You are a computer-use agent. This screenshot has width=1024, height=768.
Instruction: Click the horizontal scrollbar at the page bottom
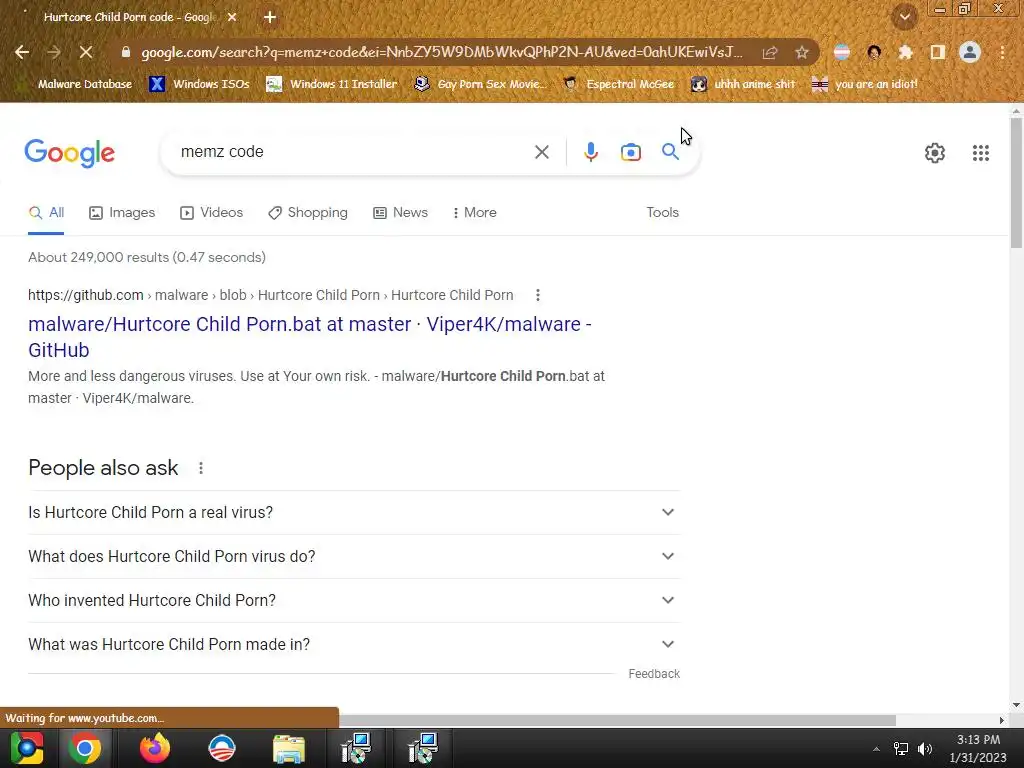617,720
